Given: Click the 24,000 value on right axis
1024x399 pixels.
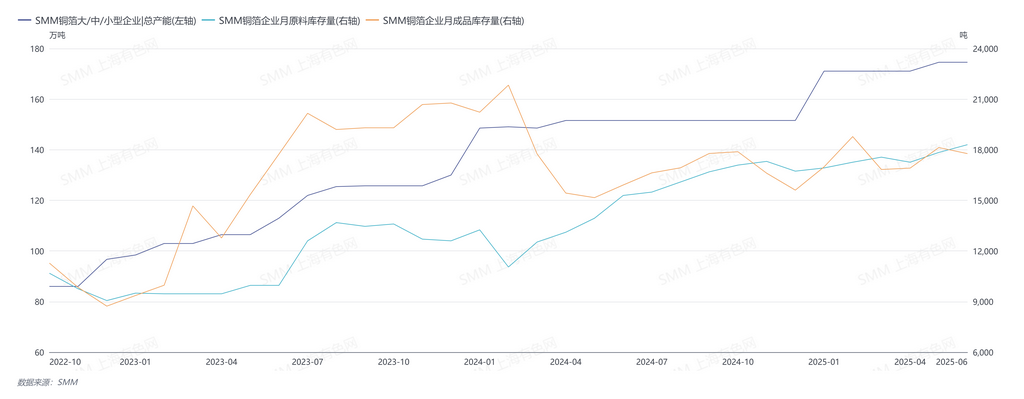Looking at the screenshot, I should [x=986, y=49].
